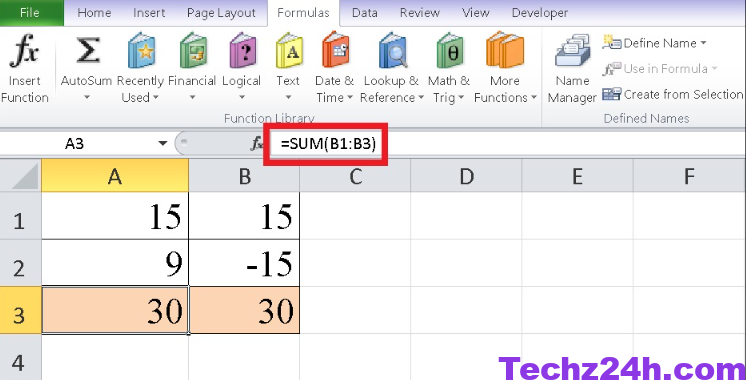Screen dimensions: 746x380
Task: Click the Create from Selection button
Action: coord(673,94)
